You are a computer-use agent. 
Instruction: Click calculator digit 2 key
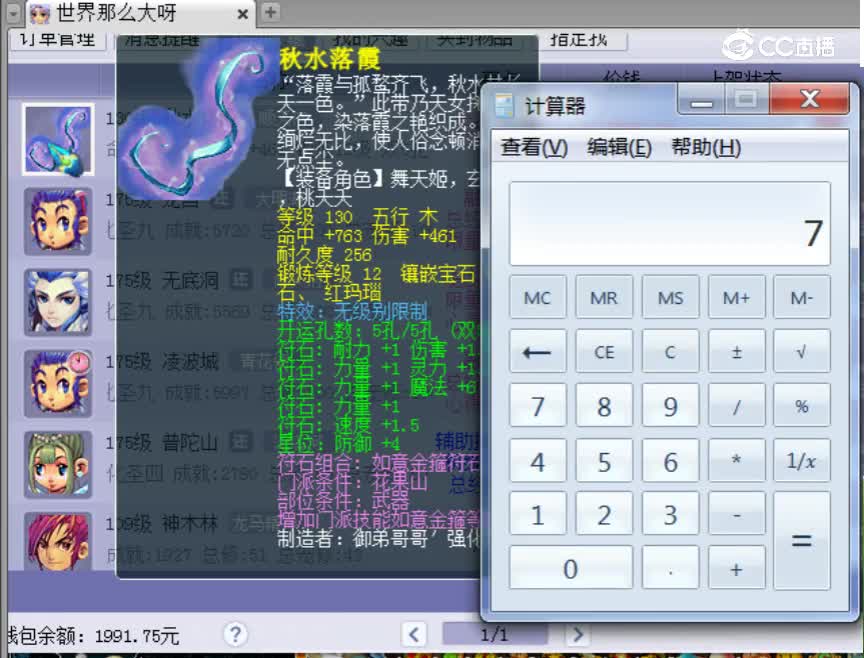tap(604, 514)
